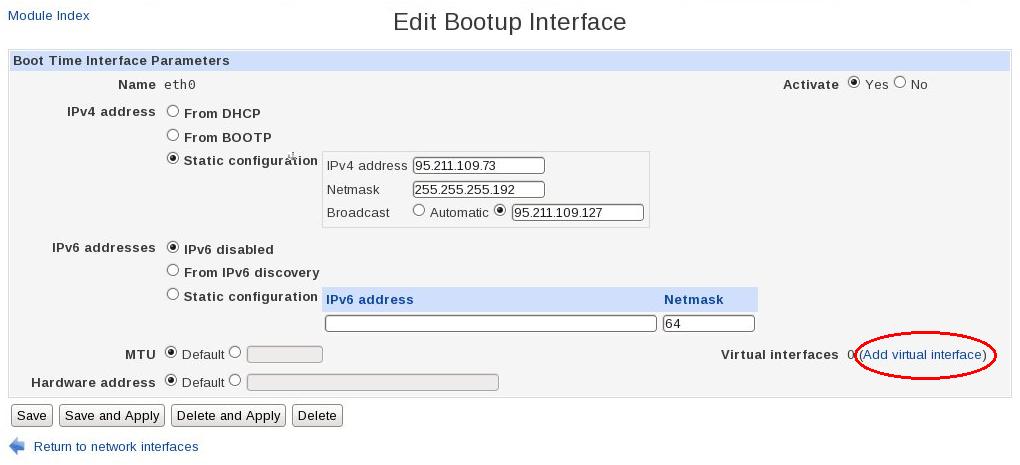Open Add virtual interface link

coord(922,355)
